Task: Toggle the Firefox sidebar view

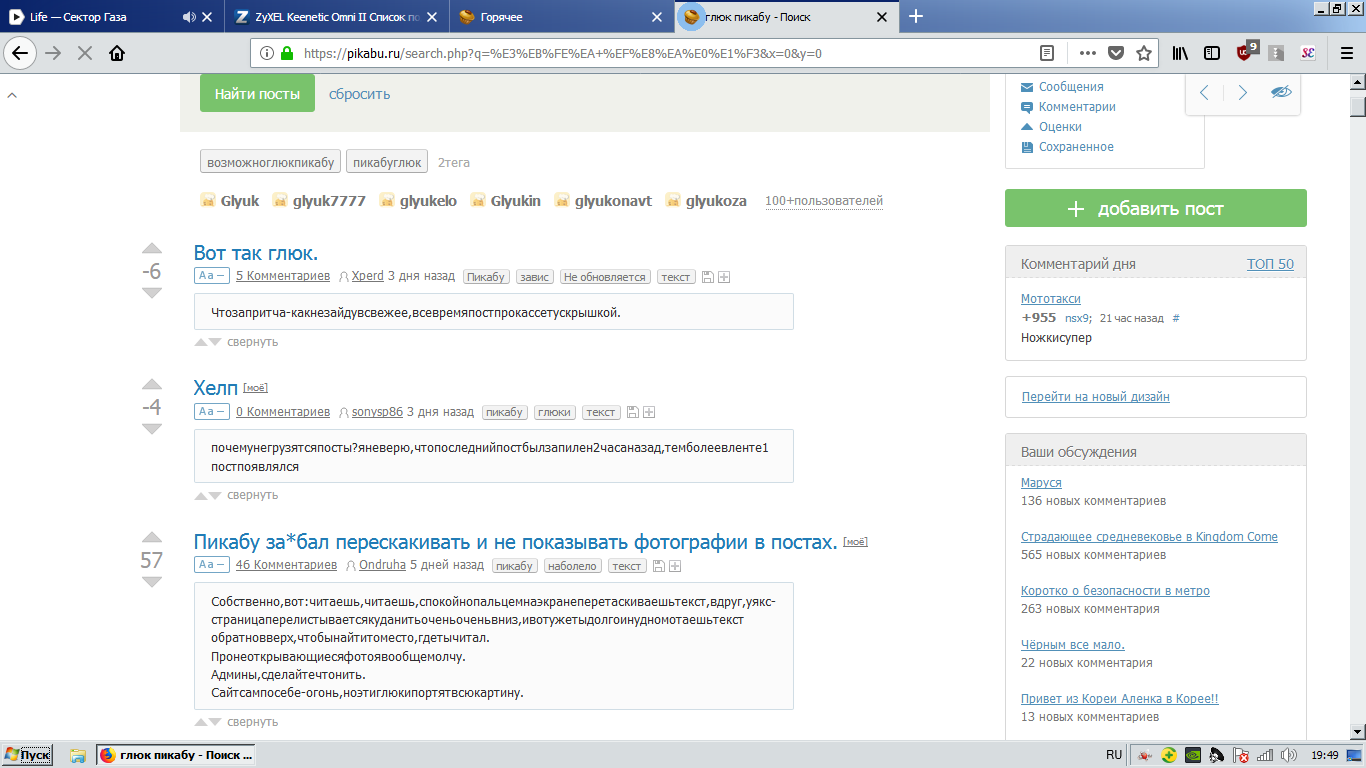Action: (1212, 53)
